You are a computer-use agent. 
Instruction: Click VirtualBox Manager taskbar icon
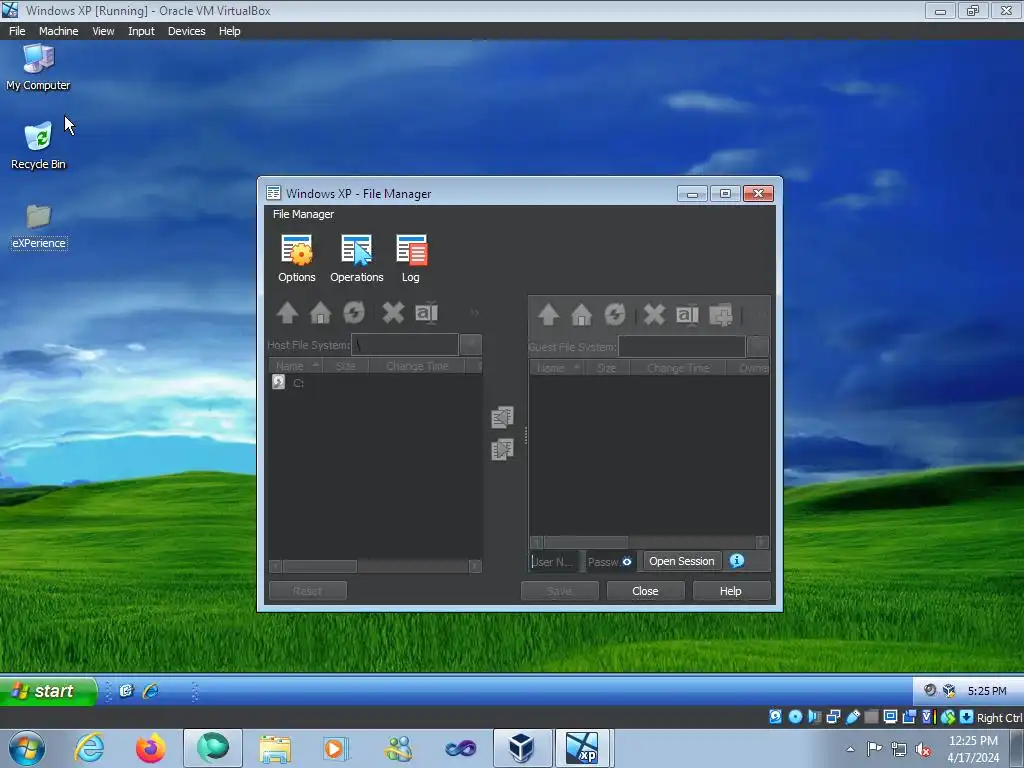pos(522,748)
